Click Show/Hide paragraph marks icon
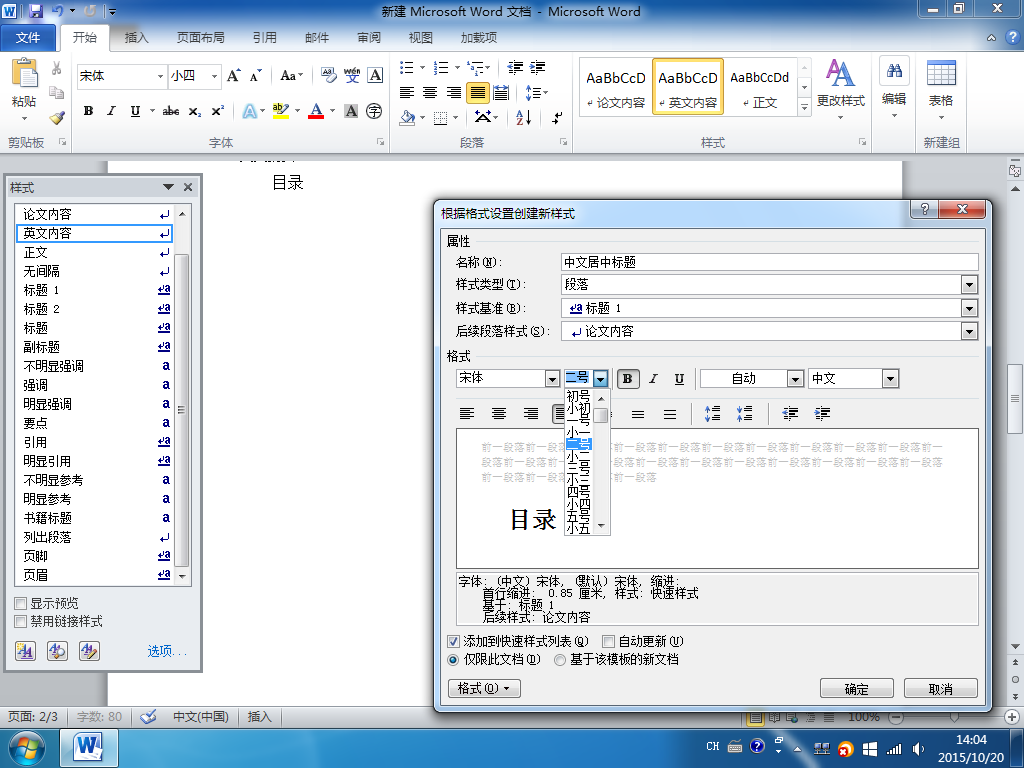This screenshot has width=1024, height=768. point(557,117)
